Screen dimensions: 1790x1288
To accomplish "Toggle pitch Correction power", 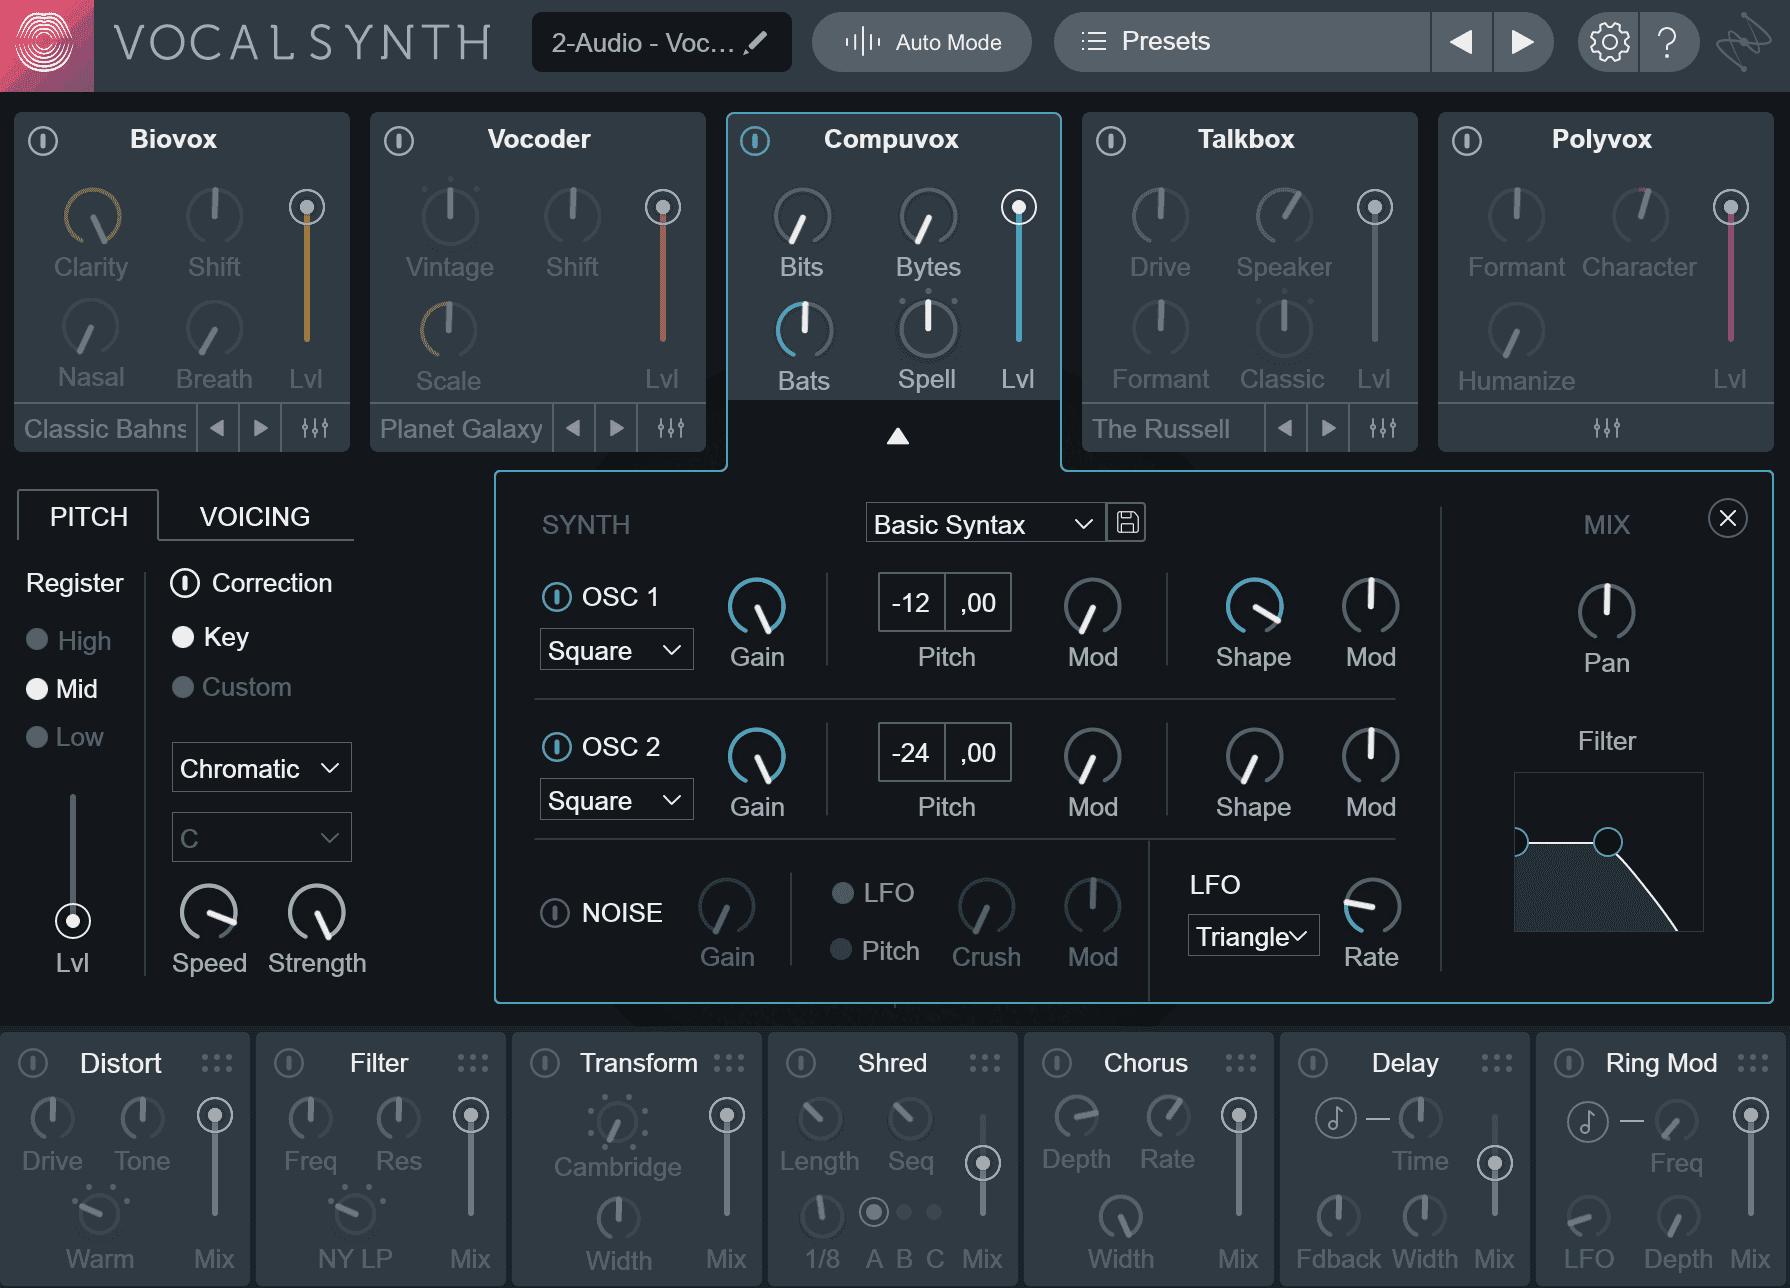I will (x=185, y=582).
